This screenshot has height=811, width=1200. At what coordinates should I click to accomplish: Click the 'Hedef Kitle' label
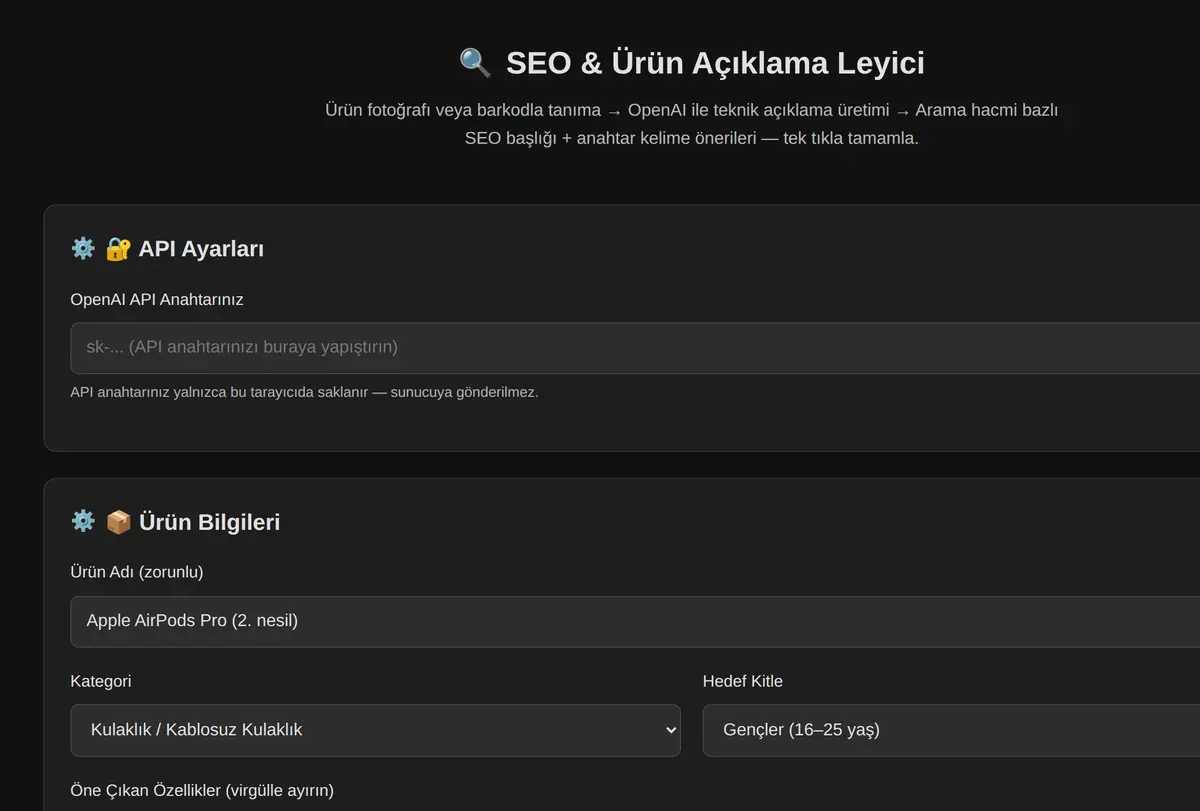coord(743,681)
